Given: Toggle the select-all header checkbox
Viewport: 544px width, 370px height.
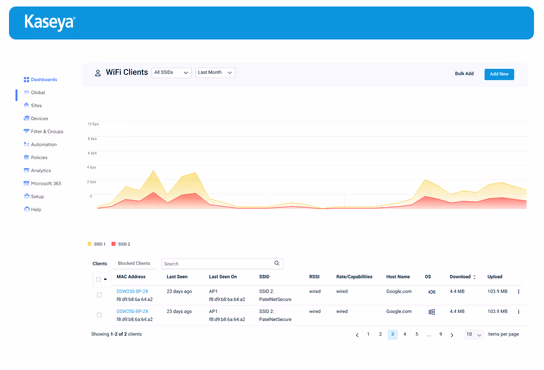Looking at the screenshot, I should [98, 279].
